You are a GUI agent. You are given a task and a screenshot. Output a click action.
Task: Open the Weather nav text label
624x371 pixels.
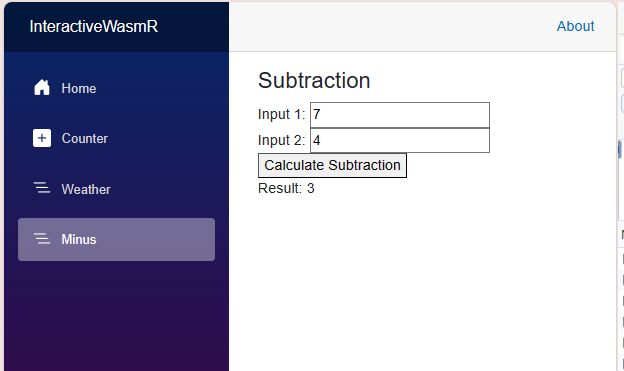[x=86, y=189]
